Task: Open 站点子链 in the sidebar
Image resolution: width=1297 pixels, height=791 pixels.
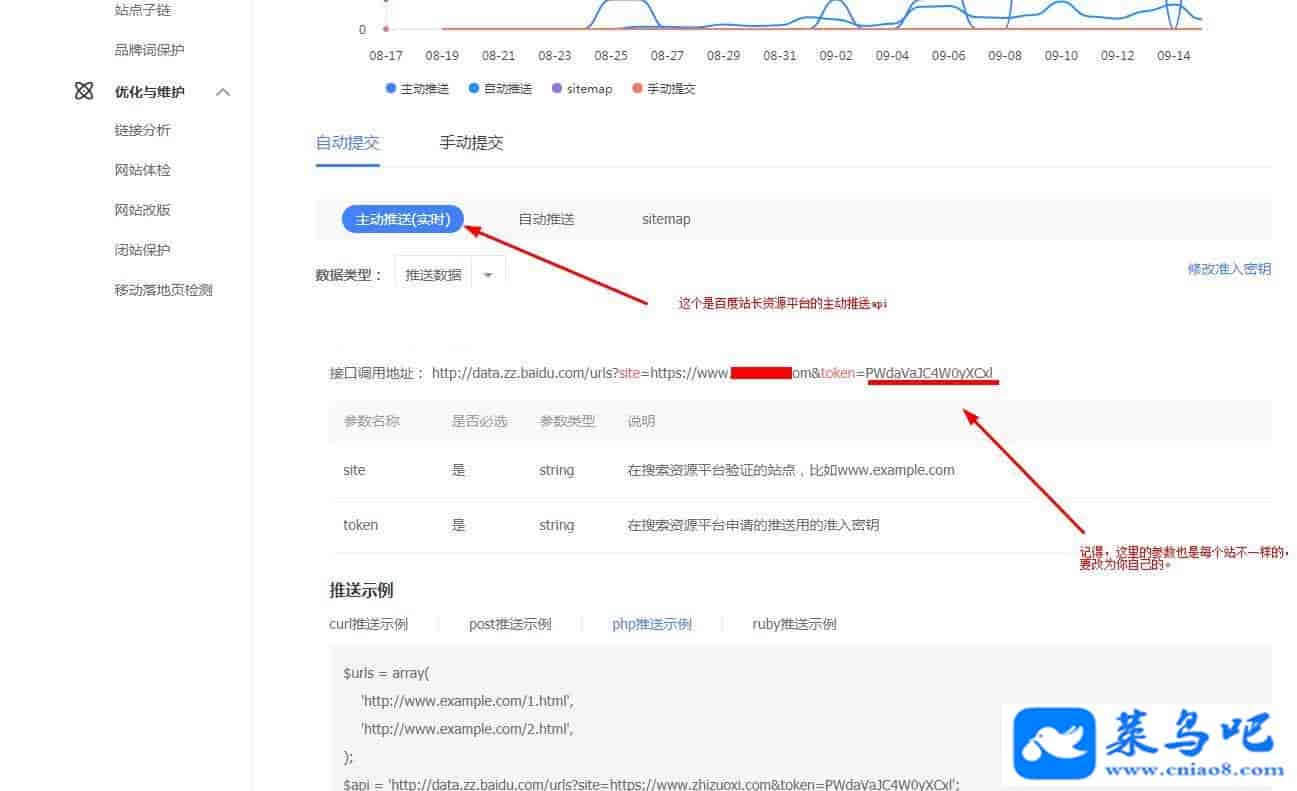Action: click(143, 10)
